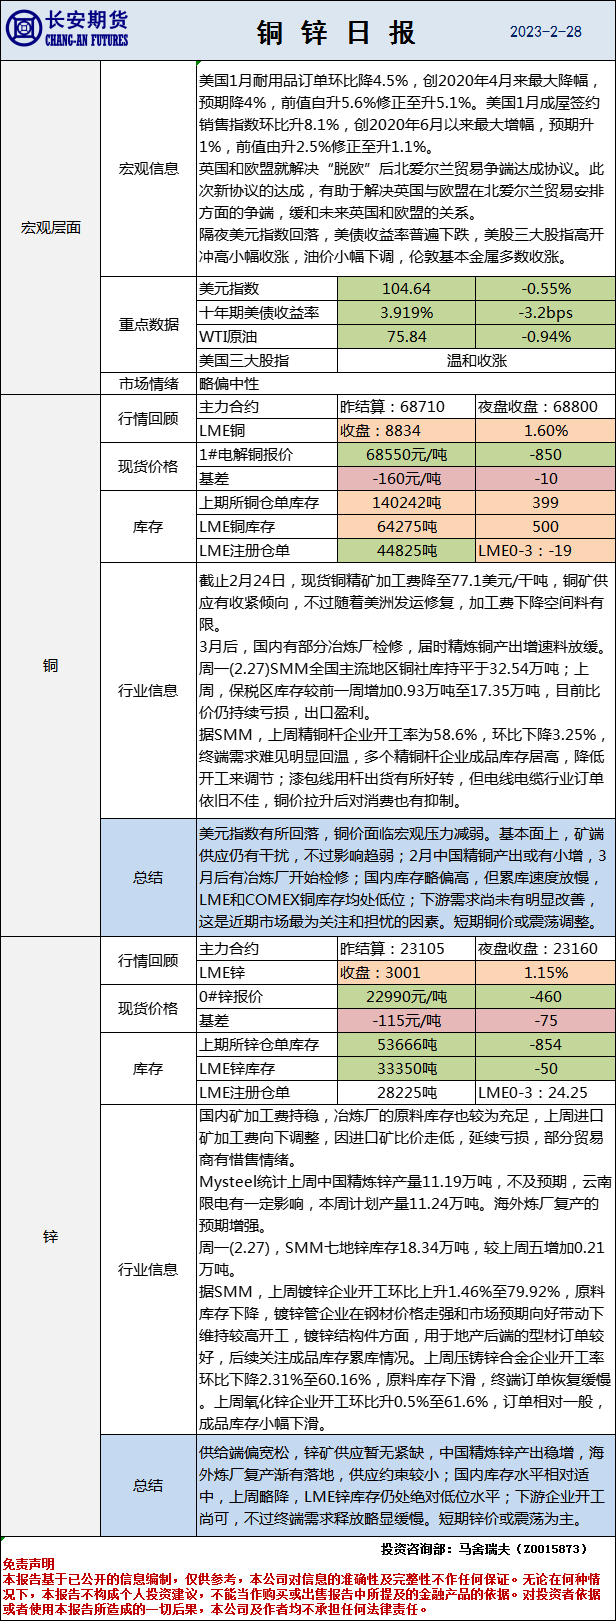Click the 收盘：8834 cell
Screen dimensions: 616x1621
[x=406, y=431]
